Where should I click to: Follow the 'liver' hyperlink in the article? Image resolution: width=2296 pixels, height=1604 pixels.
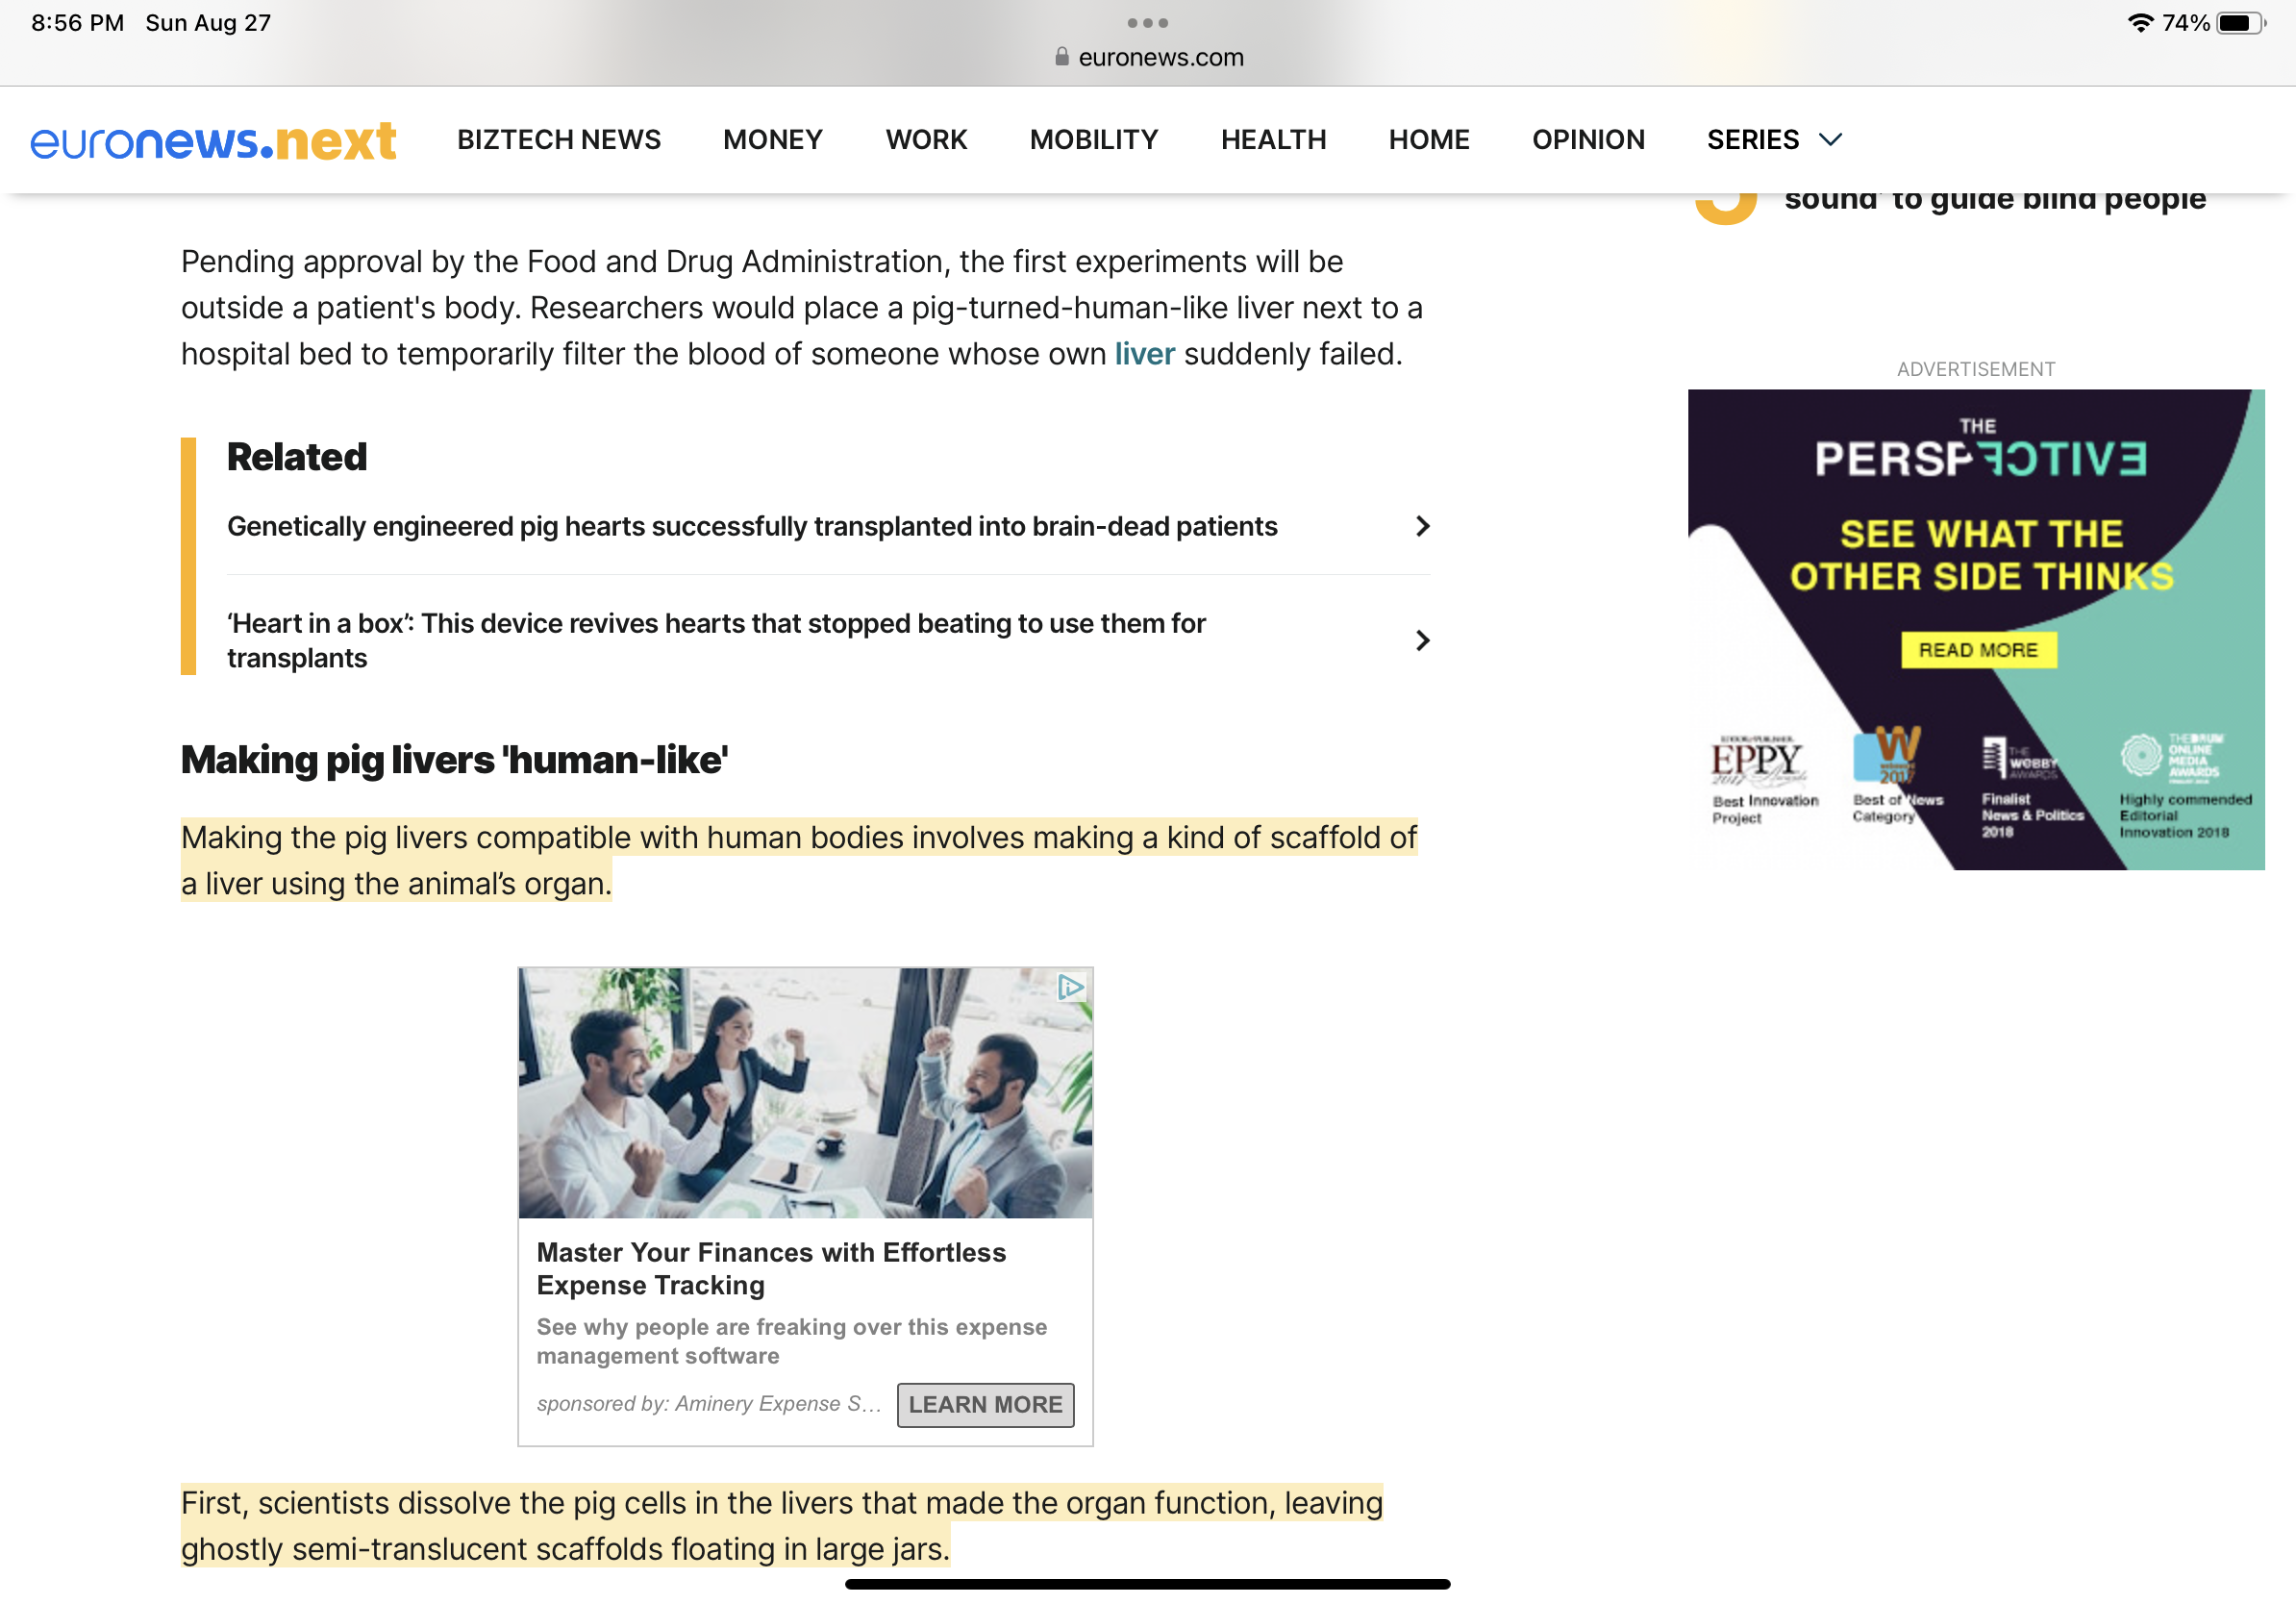(x=1144, y=354)
